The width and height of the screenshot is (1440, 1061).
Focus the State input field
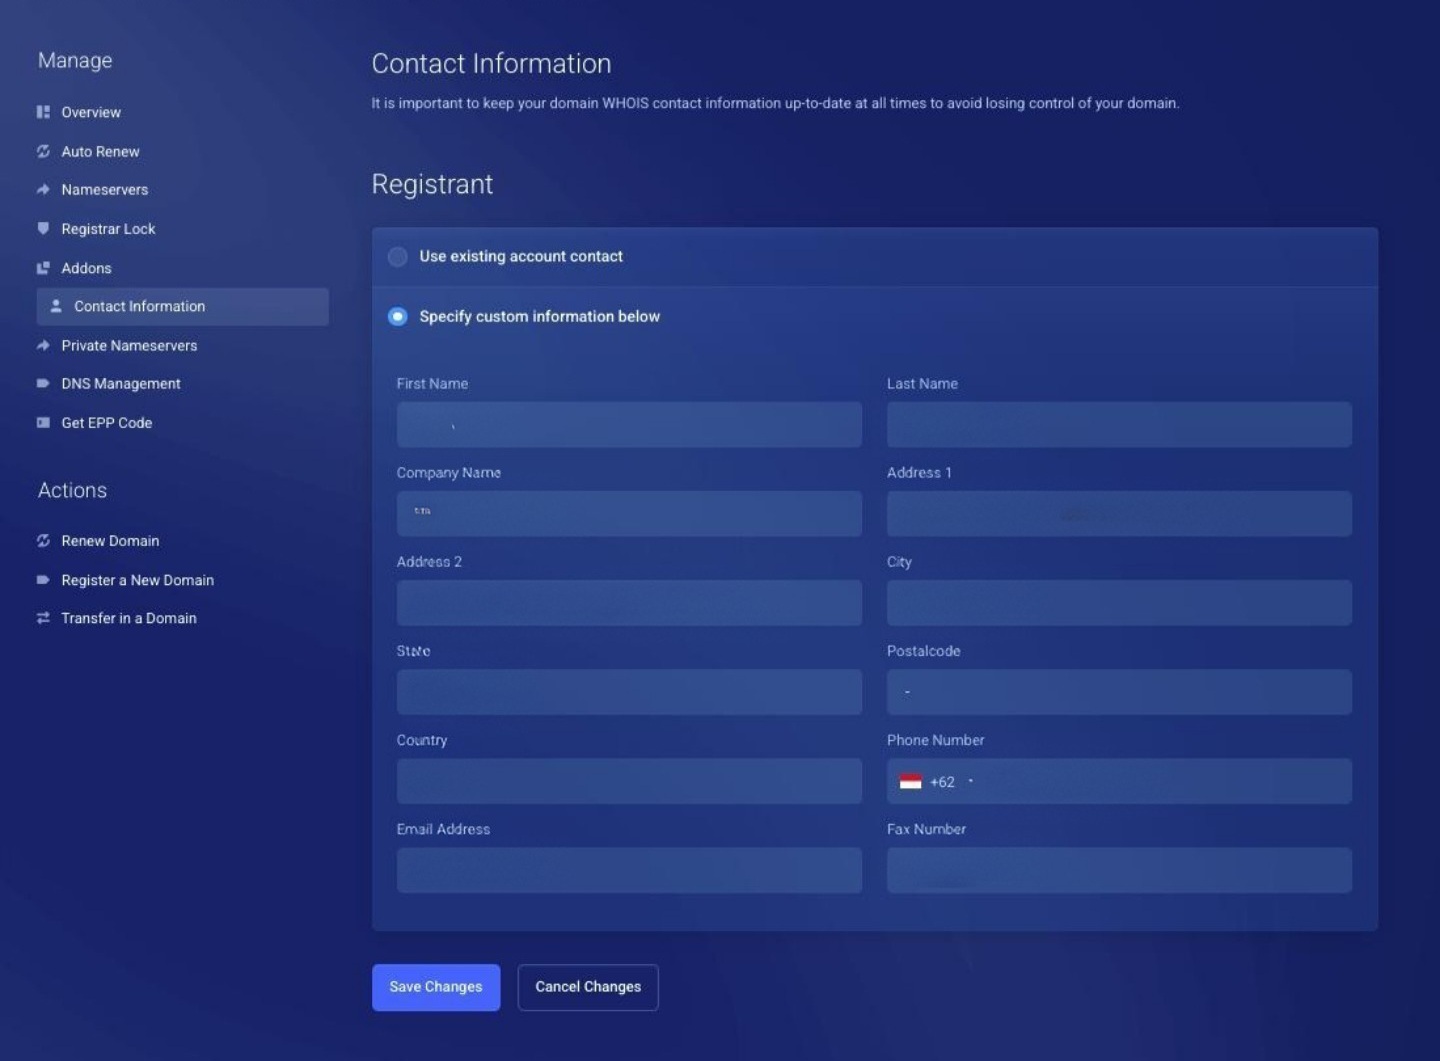[629, 692]
